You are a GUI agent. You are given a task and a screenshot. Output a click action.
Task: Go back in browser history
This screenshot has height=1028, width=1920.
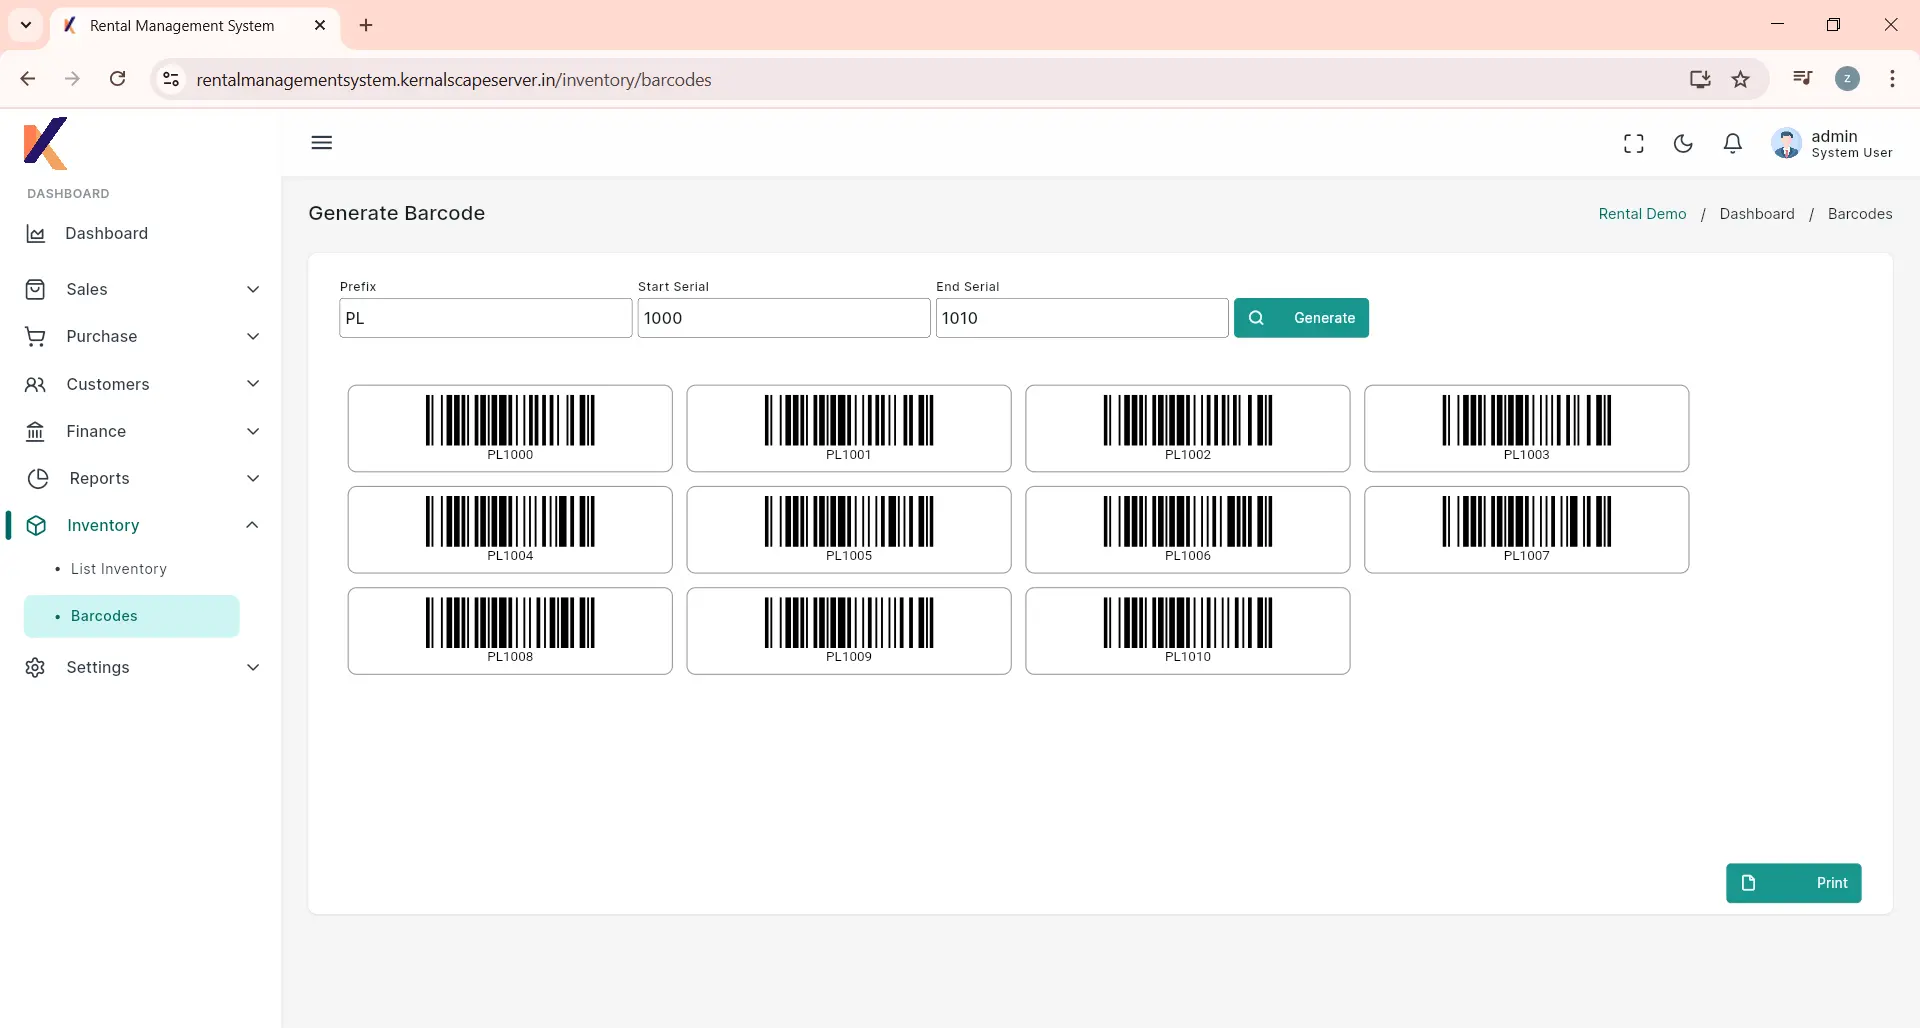28,79
